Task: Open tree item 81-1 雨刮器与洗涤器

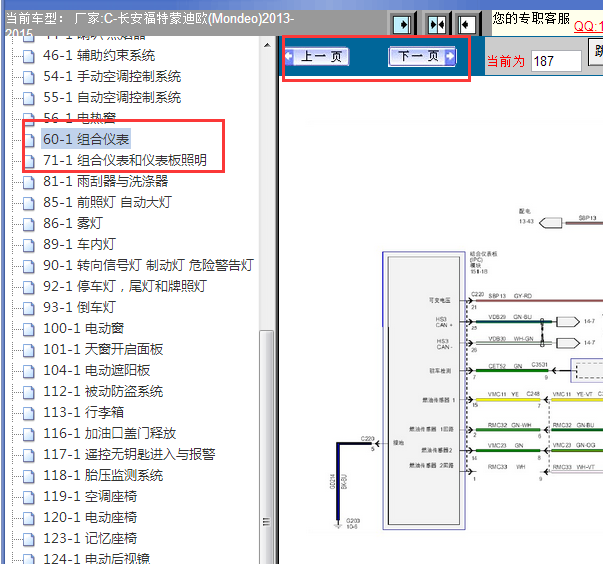Action: click(105, 181)
